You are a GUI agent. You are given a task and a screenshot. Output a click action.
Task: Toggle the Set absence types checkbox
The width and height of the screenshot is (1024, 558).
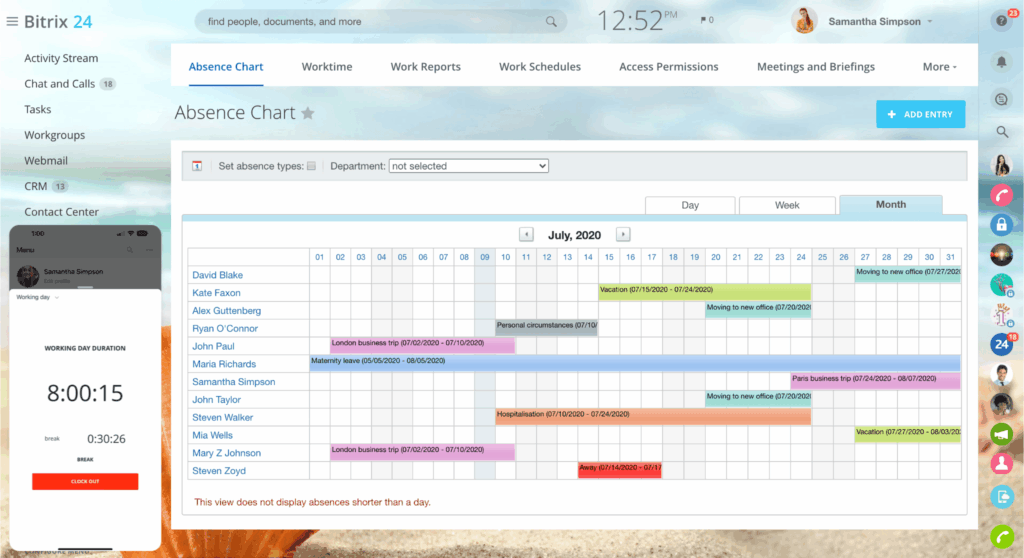coord(311,166)
